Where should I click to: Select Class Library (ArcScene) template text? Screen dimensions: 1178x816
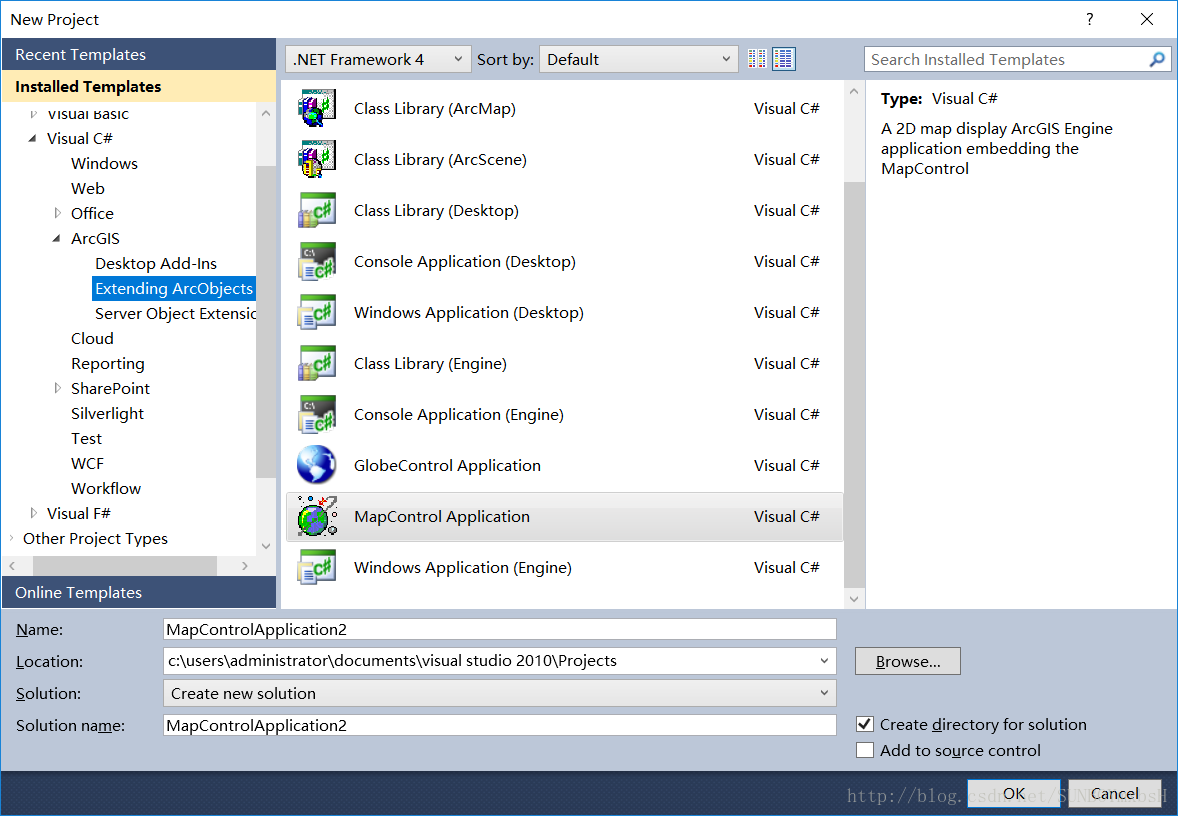(x=440, y=159)
